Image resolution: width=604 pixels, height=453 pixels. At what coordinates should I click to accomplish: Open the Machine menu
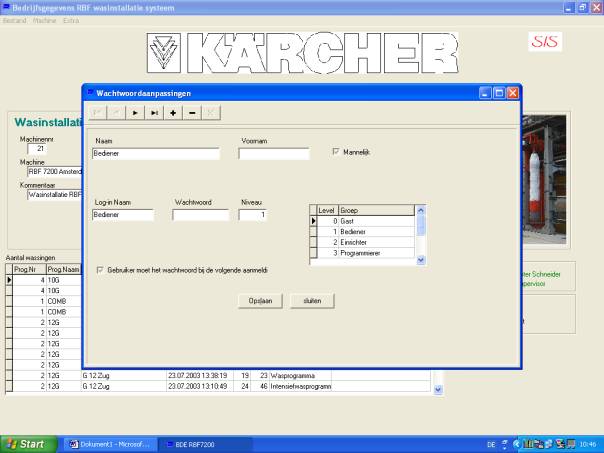(x=44, y=20)
